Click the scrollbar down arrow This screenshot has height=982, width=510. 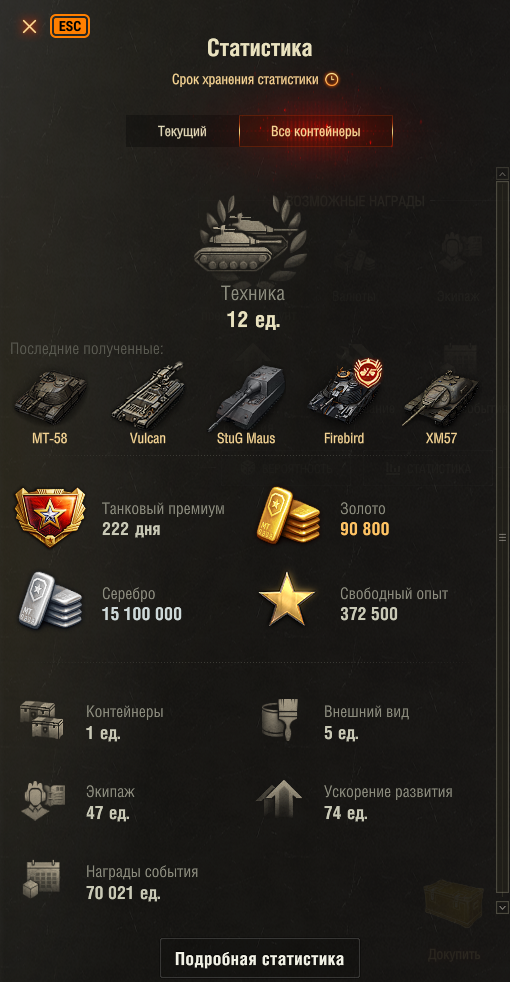coord(502,907)
